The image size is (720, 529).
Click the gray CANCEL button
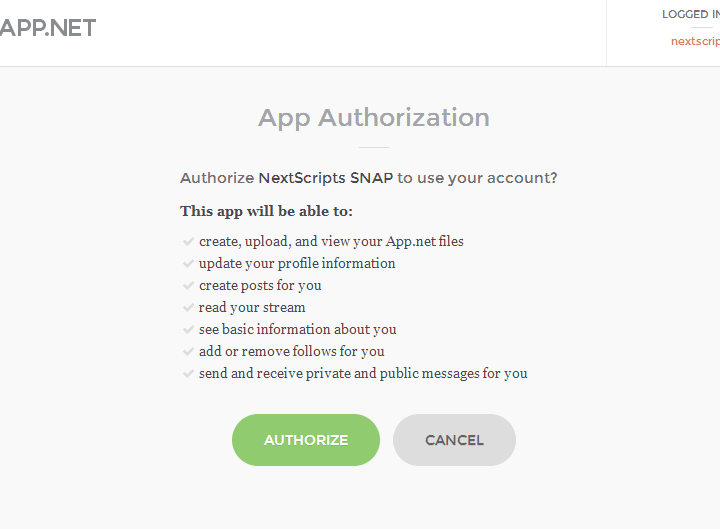pos(454,440)
